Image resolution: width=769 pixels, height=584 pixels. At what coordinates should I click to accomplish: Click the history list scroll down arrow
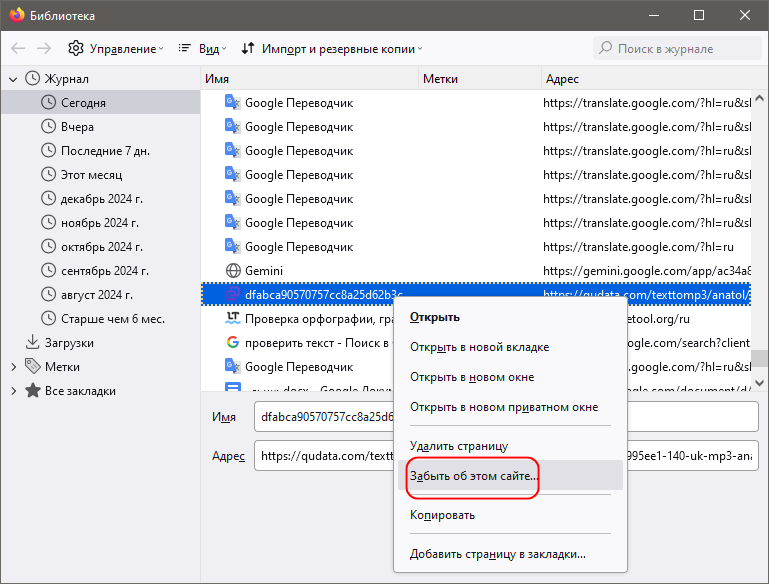[759, 382]
